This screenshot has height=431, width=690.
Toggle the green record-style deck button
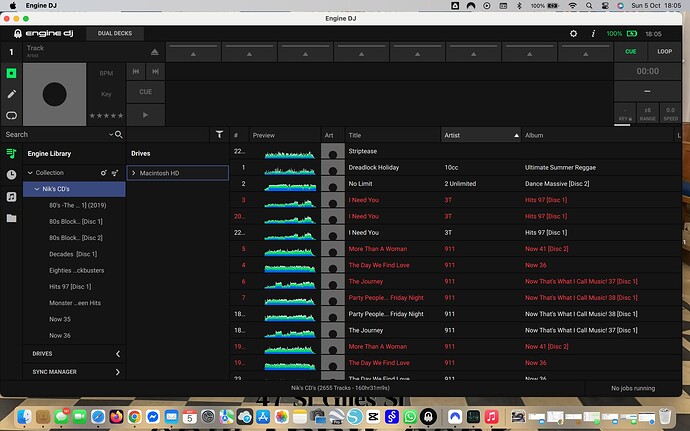tap(11, 73)
